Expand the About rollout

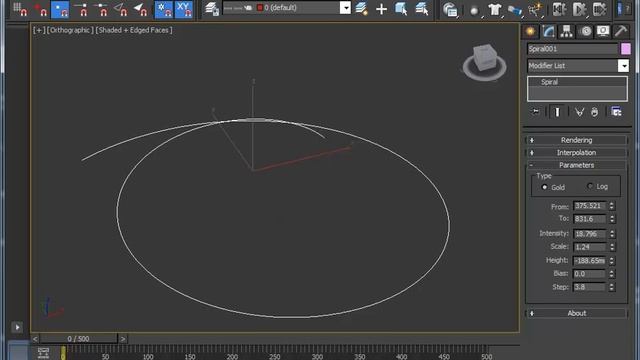576,313
